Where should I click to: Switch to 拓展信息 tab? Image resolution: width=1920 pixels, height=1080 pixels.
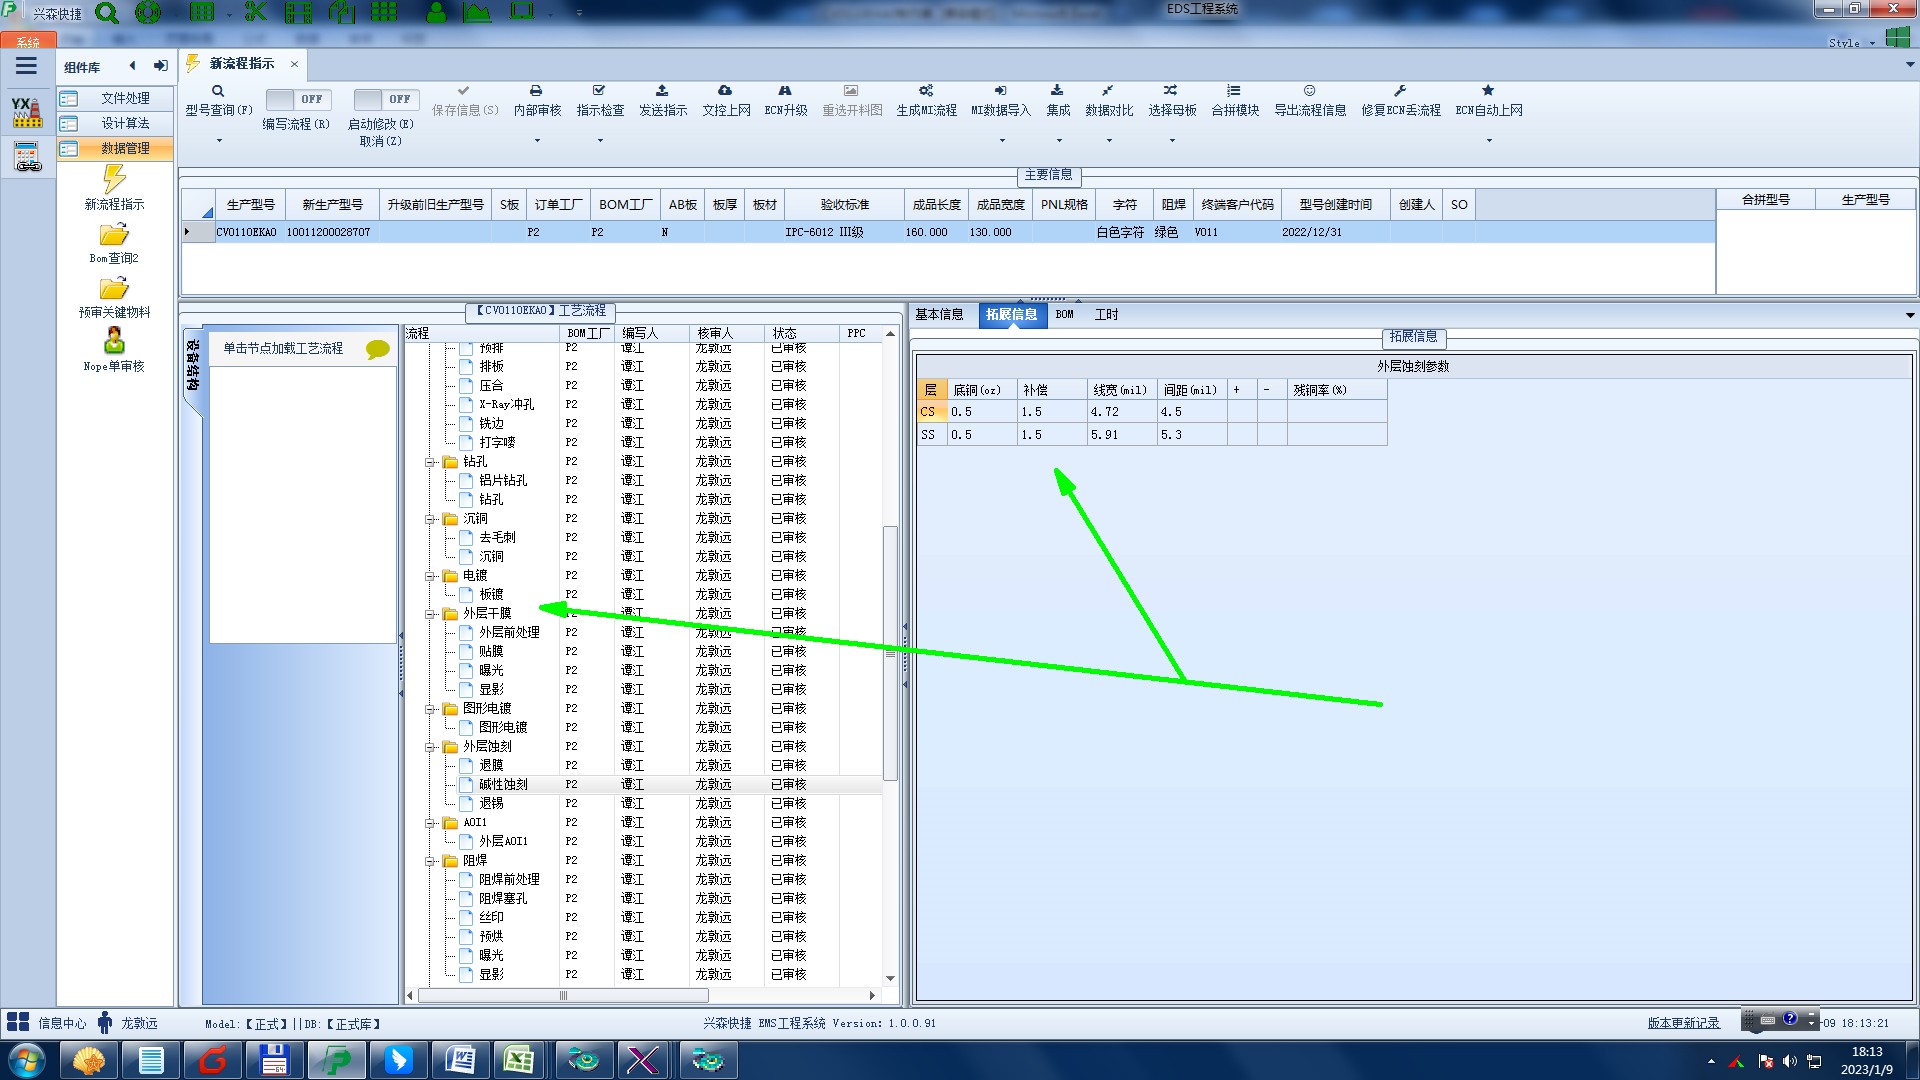point(1011,315)
